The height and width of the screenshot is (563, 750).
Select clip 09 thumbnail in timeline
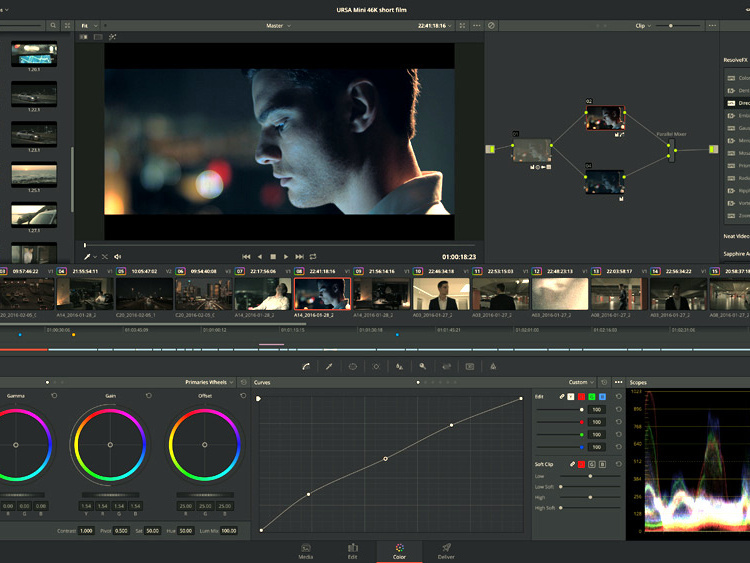(382, 294)
